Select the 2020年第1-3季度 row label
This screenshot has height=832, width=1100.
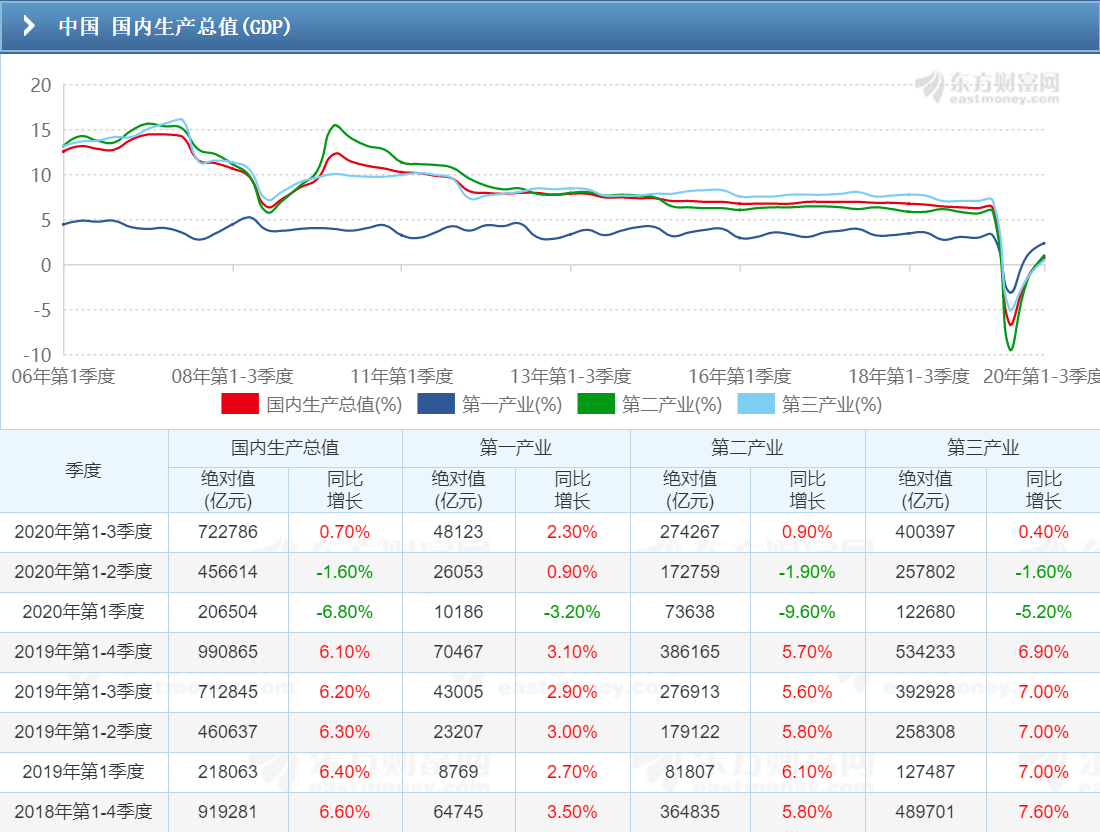[x=84, y=532]
